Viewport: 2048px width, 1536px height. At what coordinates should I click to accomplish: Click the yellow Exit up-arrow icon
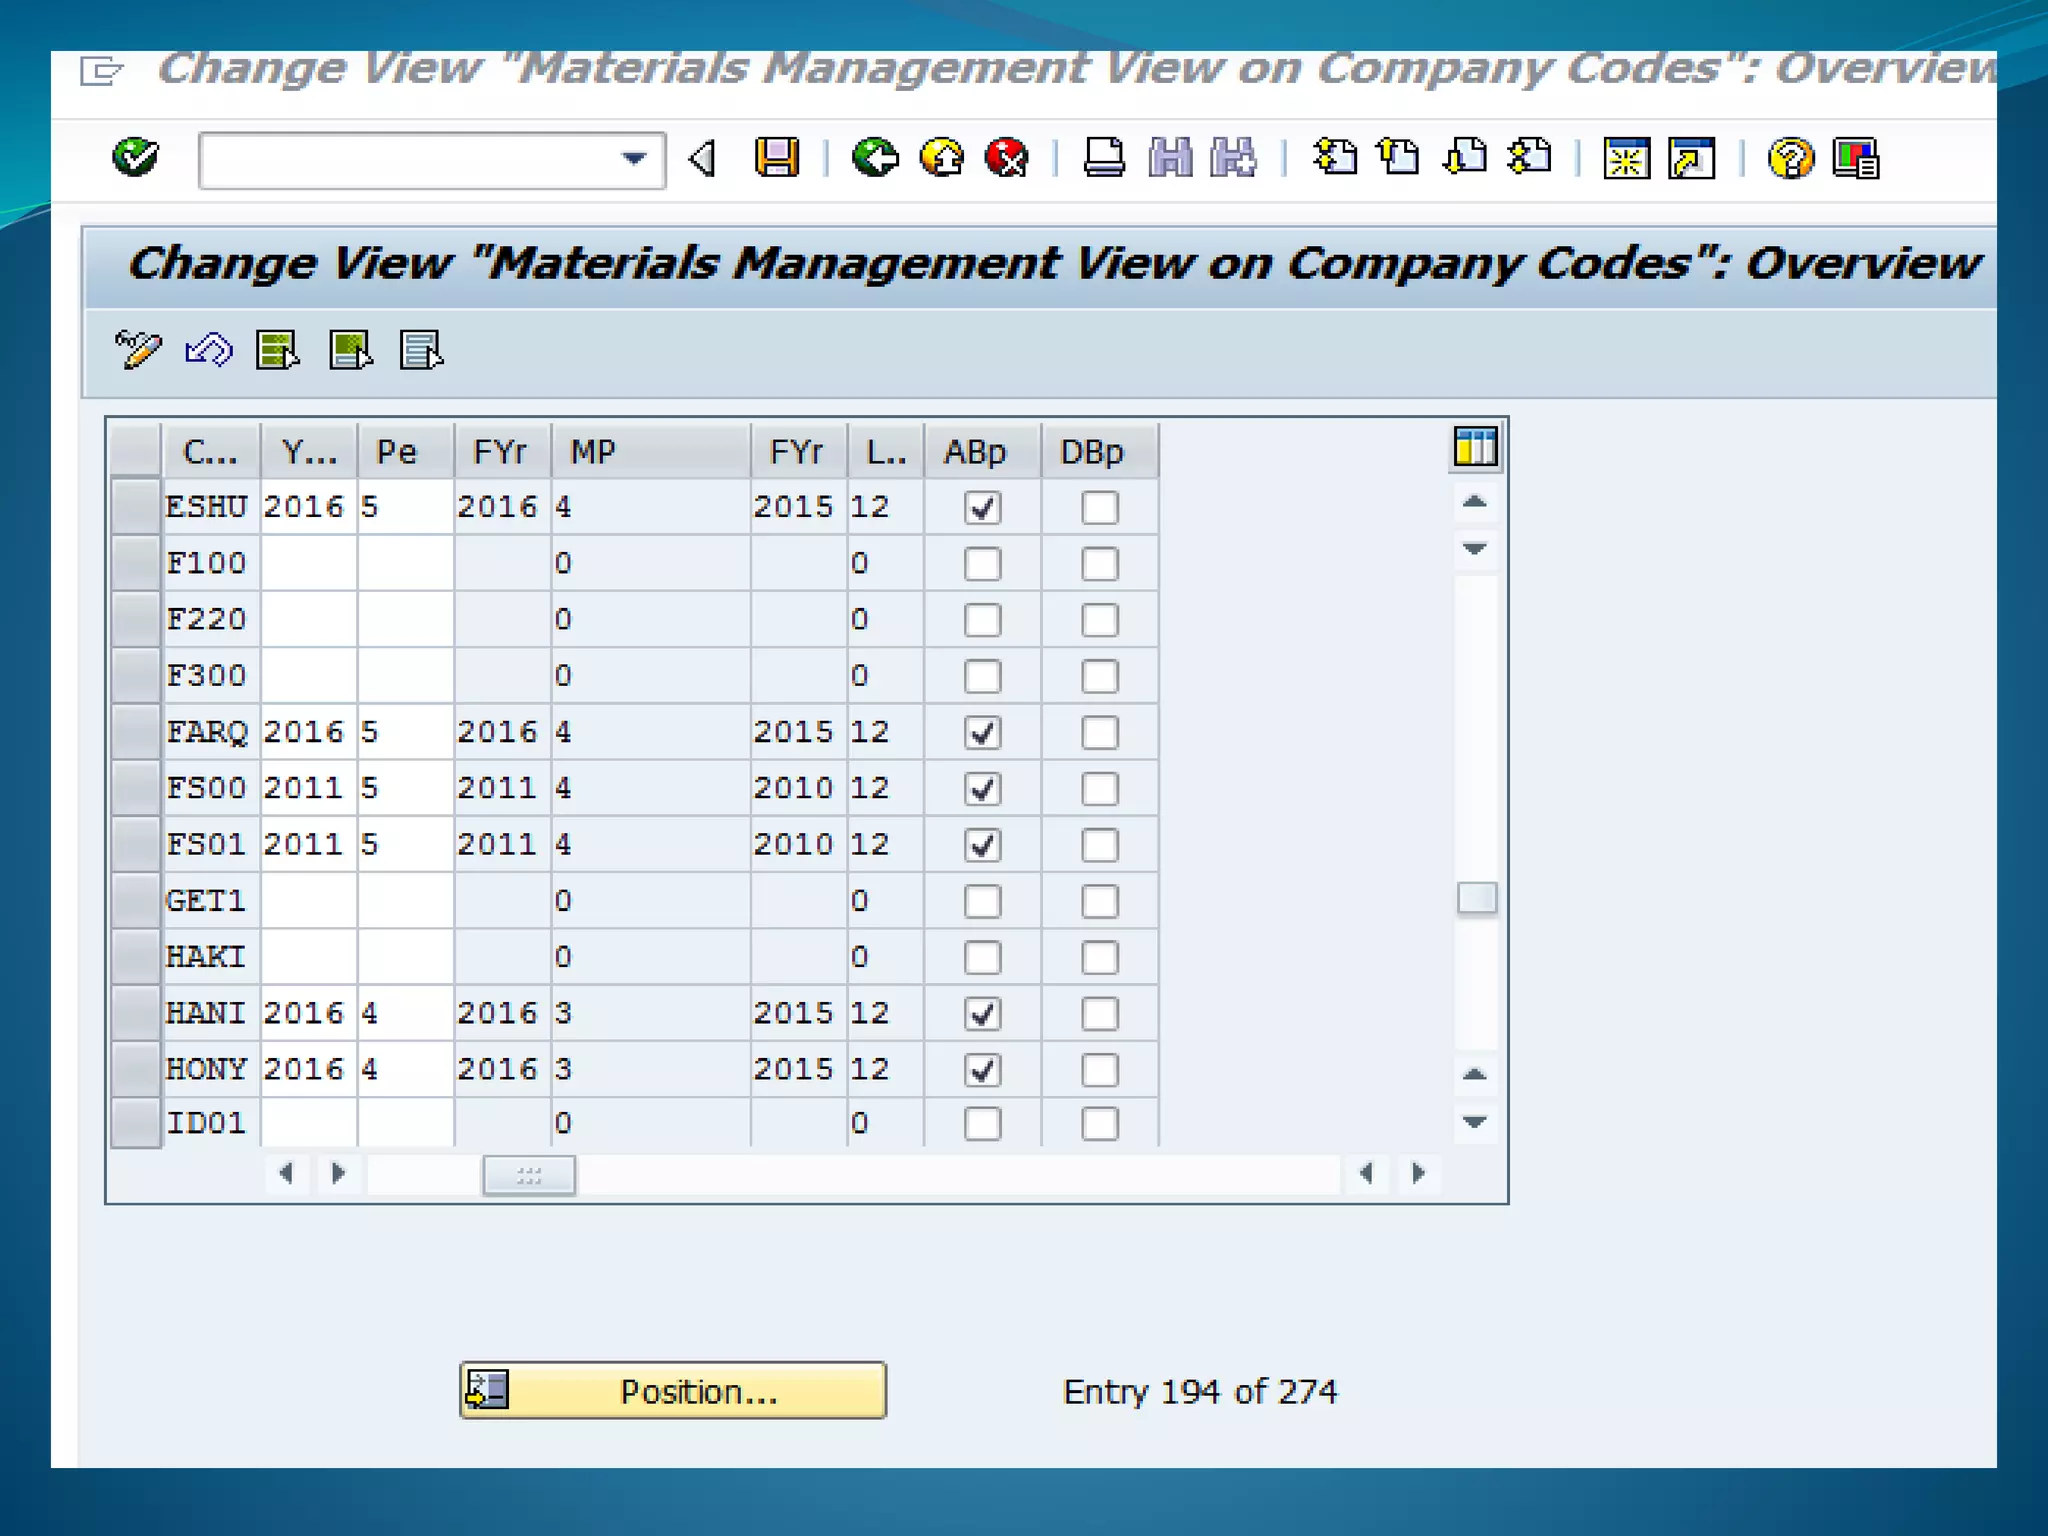pos(941,158)
